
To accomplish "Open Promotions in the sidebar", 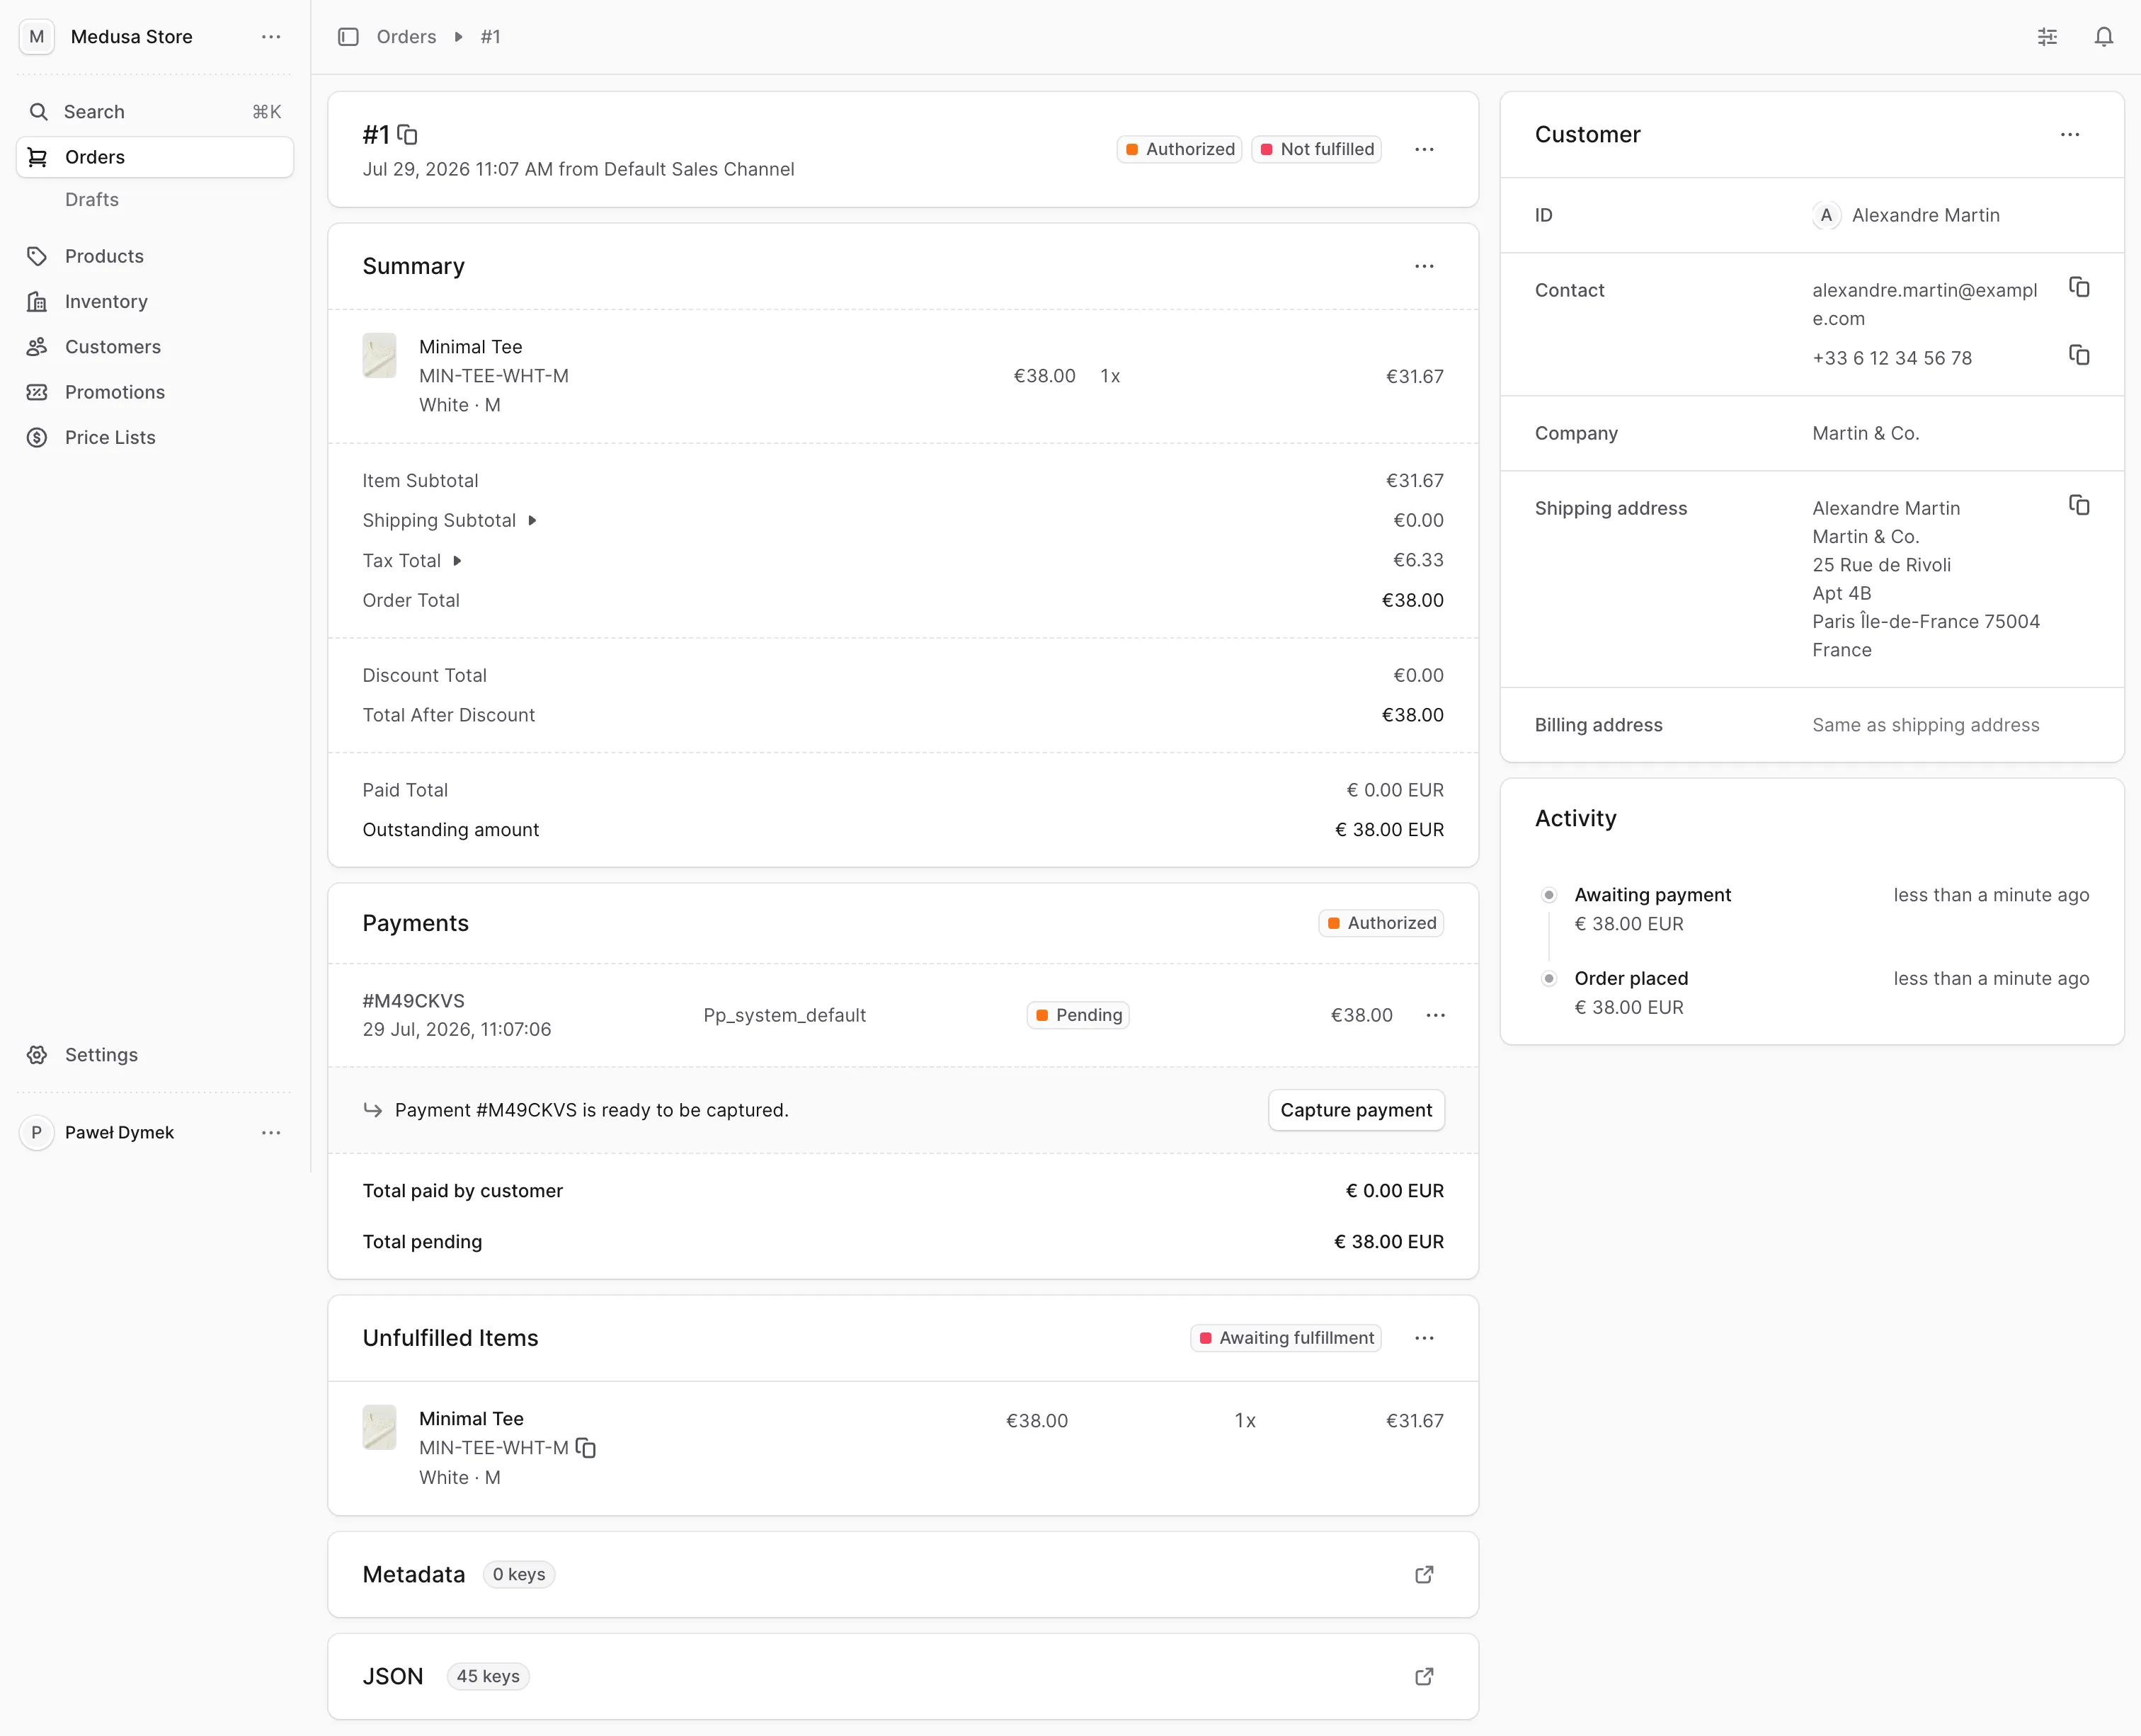I will tap(155, 393).
